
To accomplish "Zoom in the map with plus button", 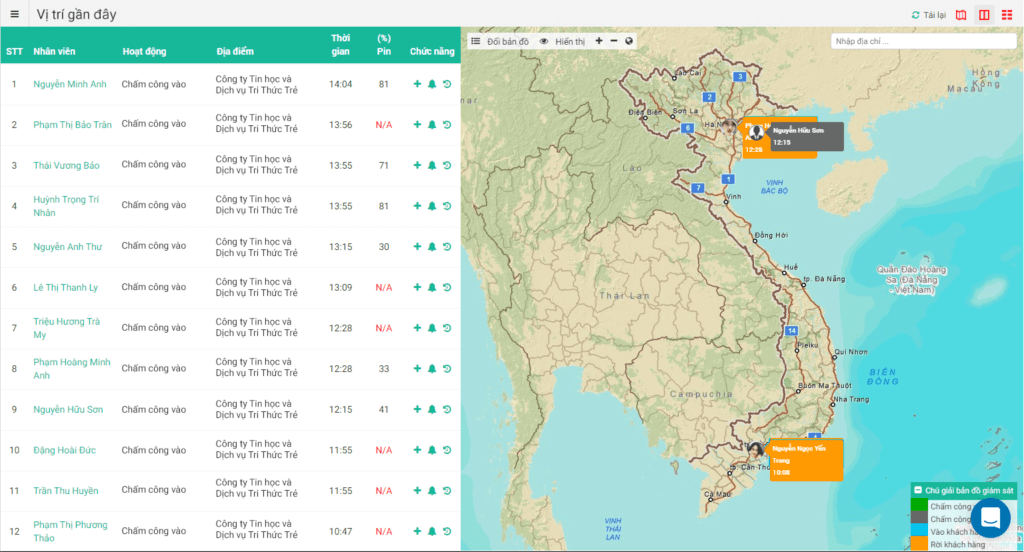I will click(x=599, y=41).
